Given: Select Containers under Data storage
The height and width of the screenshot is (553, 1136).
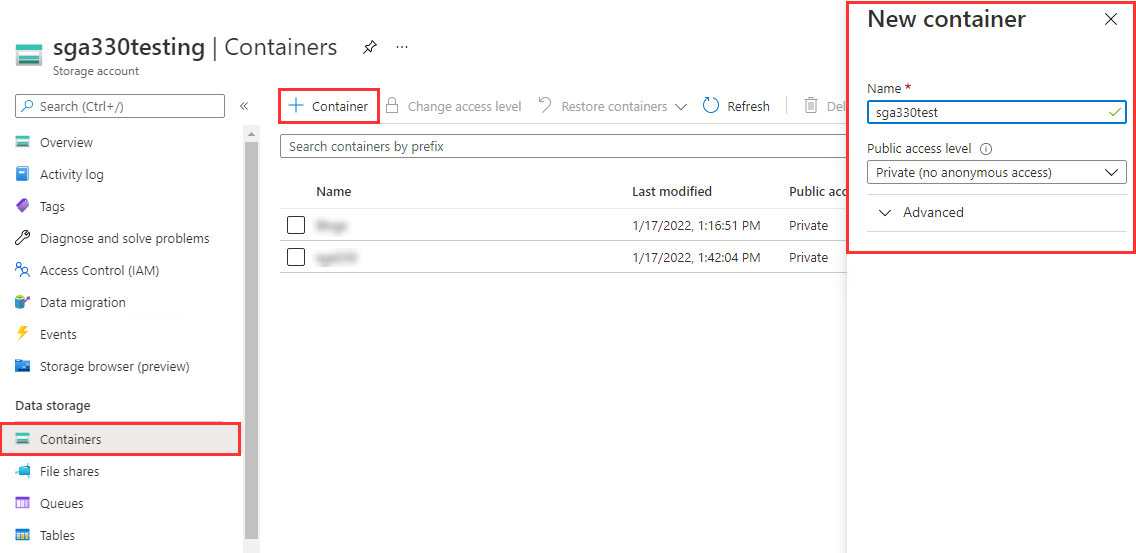Looking at the screenshot, I should (120, 439).
